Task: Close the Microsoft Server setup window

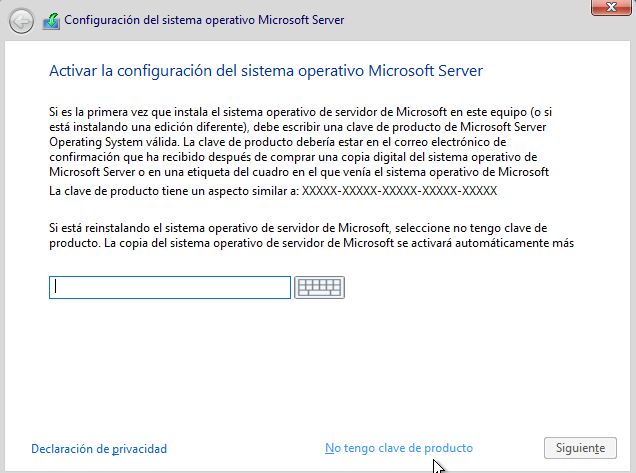Action: click(x=611, y=7)
